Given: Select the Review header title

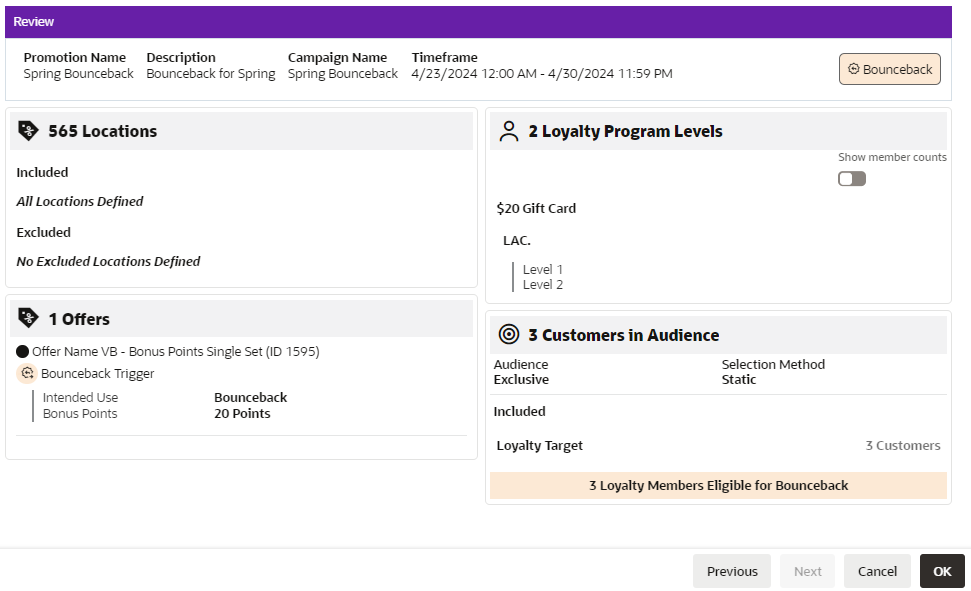Looking at the screenshot, I should (33, 22).
